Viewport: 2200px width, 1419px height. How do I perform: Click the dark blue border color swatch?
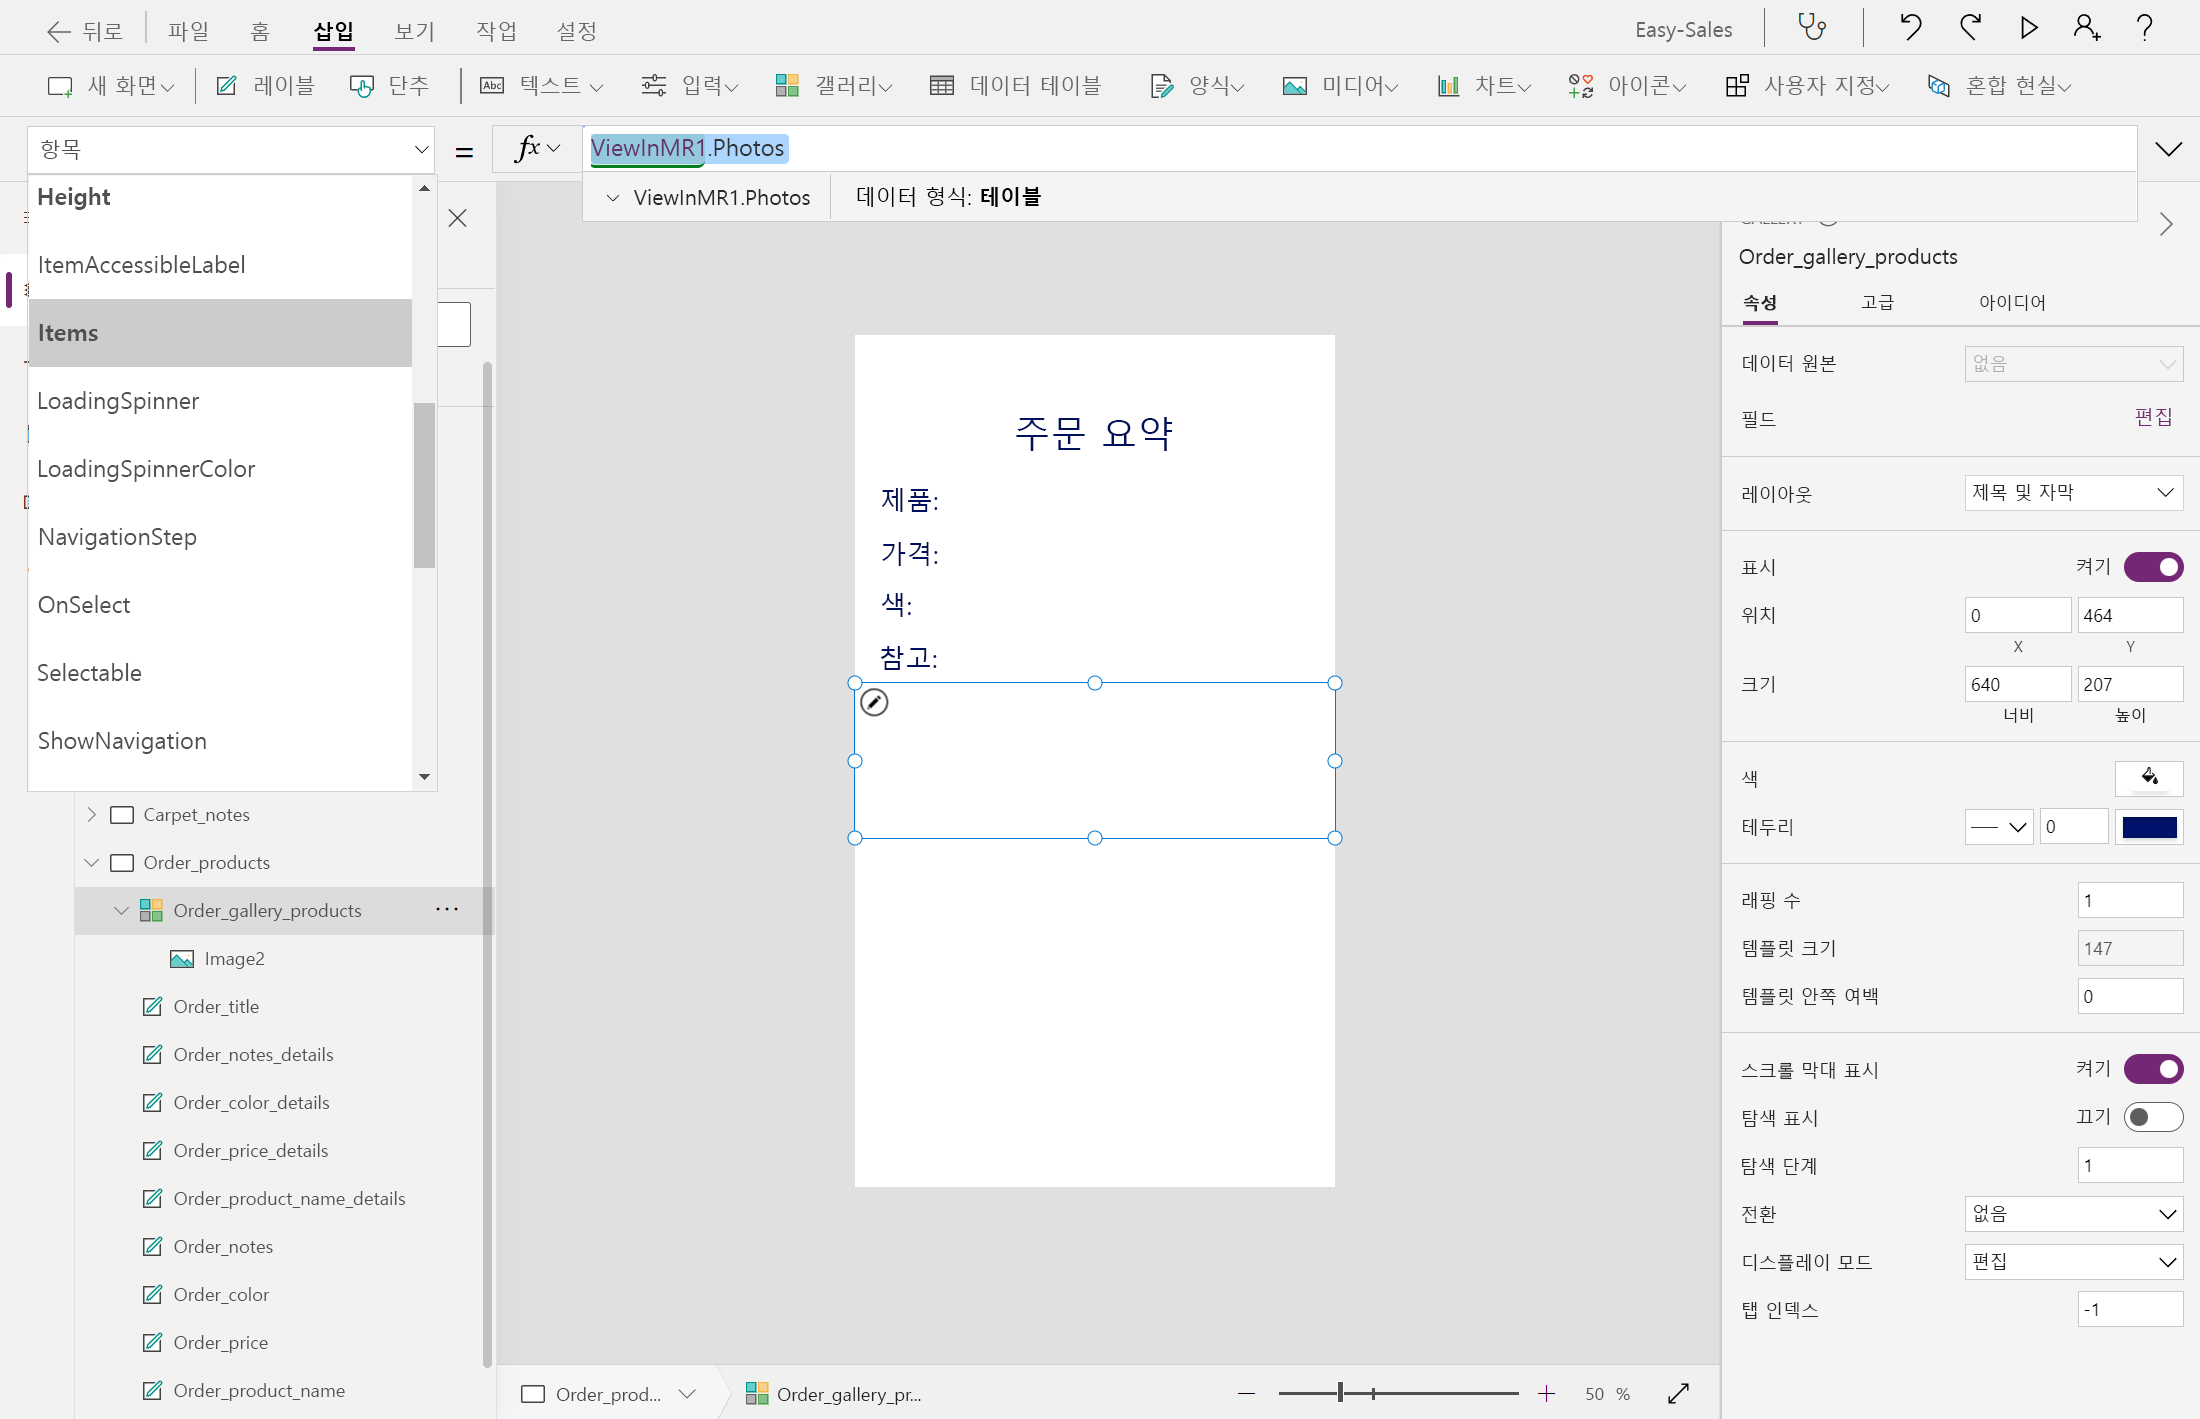pyautogui.click(x=2149, y=827)
